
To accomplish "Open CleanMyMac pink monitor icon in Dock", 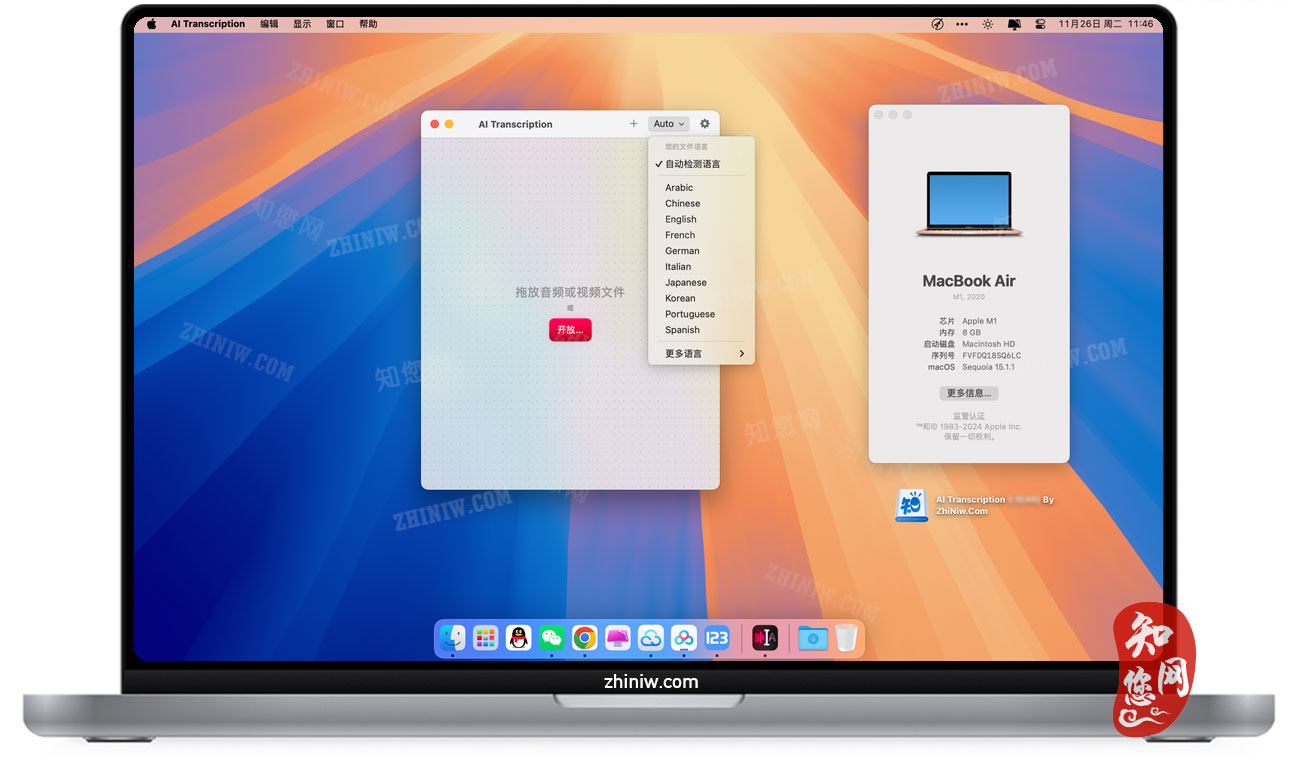I will (618, 638).
